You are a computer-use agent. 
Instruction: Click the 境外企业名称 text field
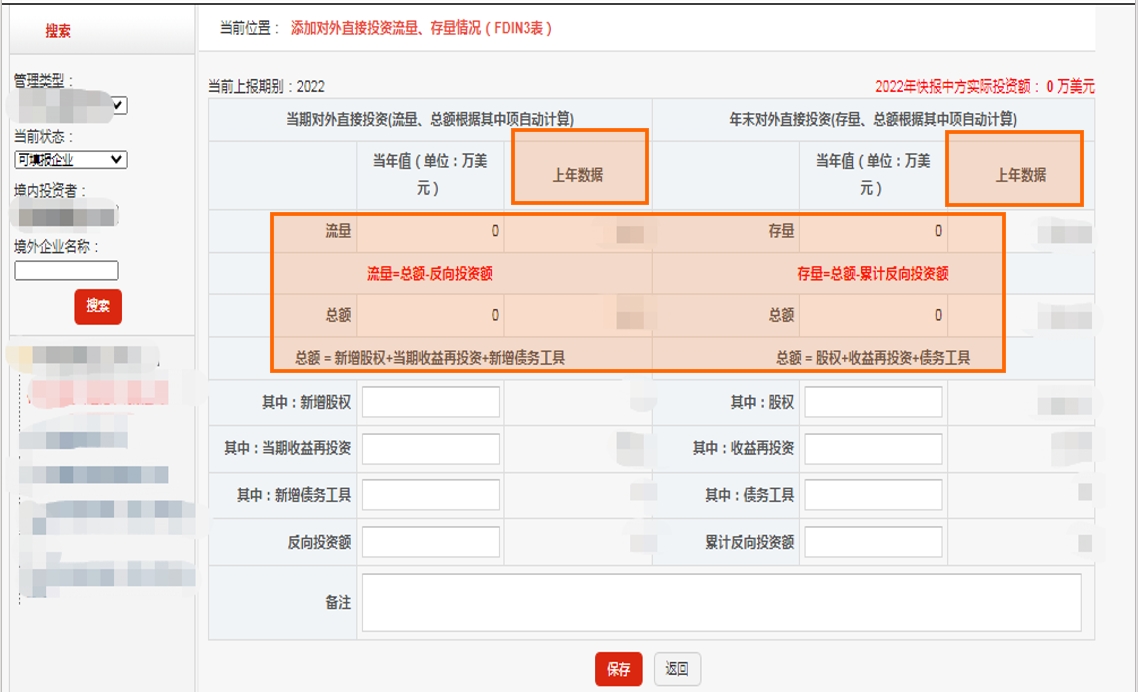tap(66, 270)
